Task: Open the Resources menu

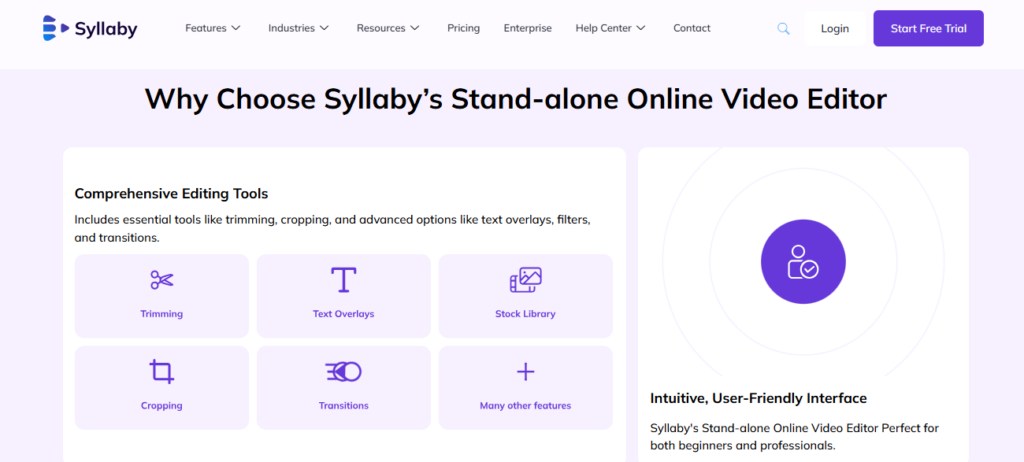Action: (x=388, y=28)
